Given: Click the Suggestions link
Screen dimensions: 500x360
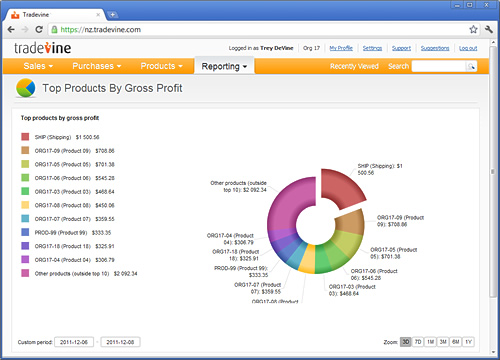Looking at the screenshot, I should [435, 48].
